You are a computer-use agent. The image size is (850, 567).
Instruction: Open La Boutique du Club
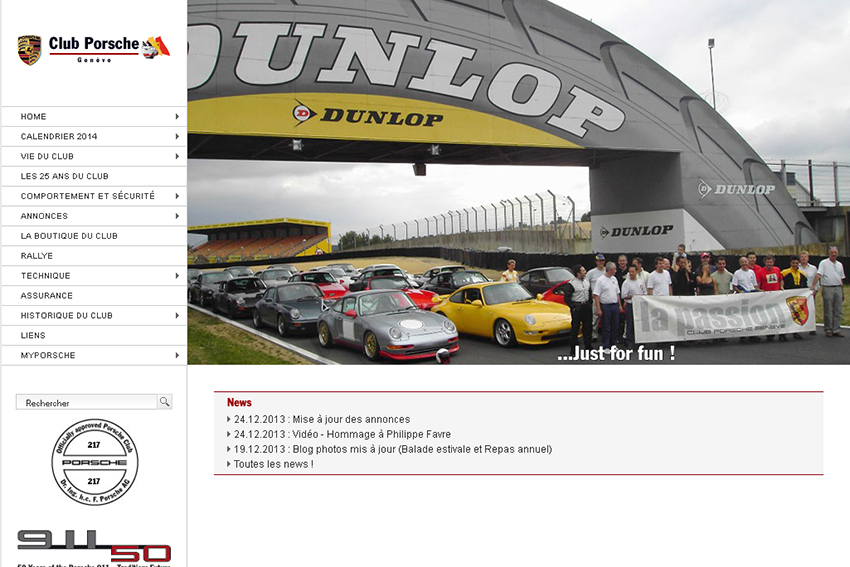click(69, 236)
